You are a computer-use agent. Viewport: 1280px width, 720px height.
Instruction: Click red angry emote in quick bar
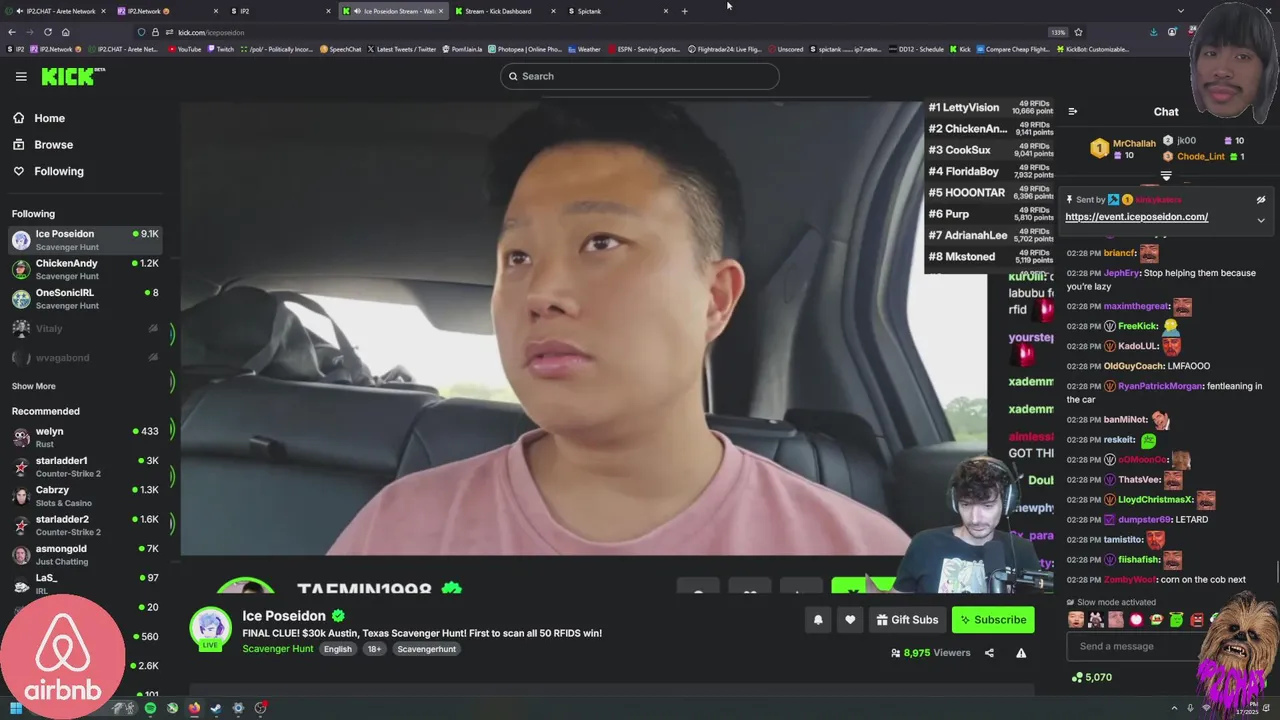[1196, 620]
